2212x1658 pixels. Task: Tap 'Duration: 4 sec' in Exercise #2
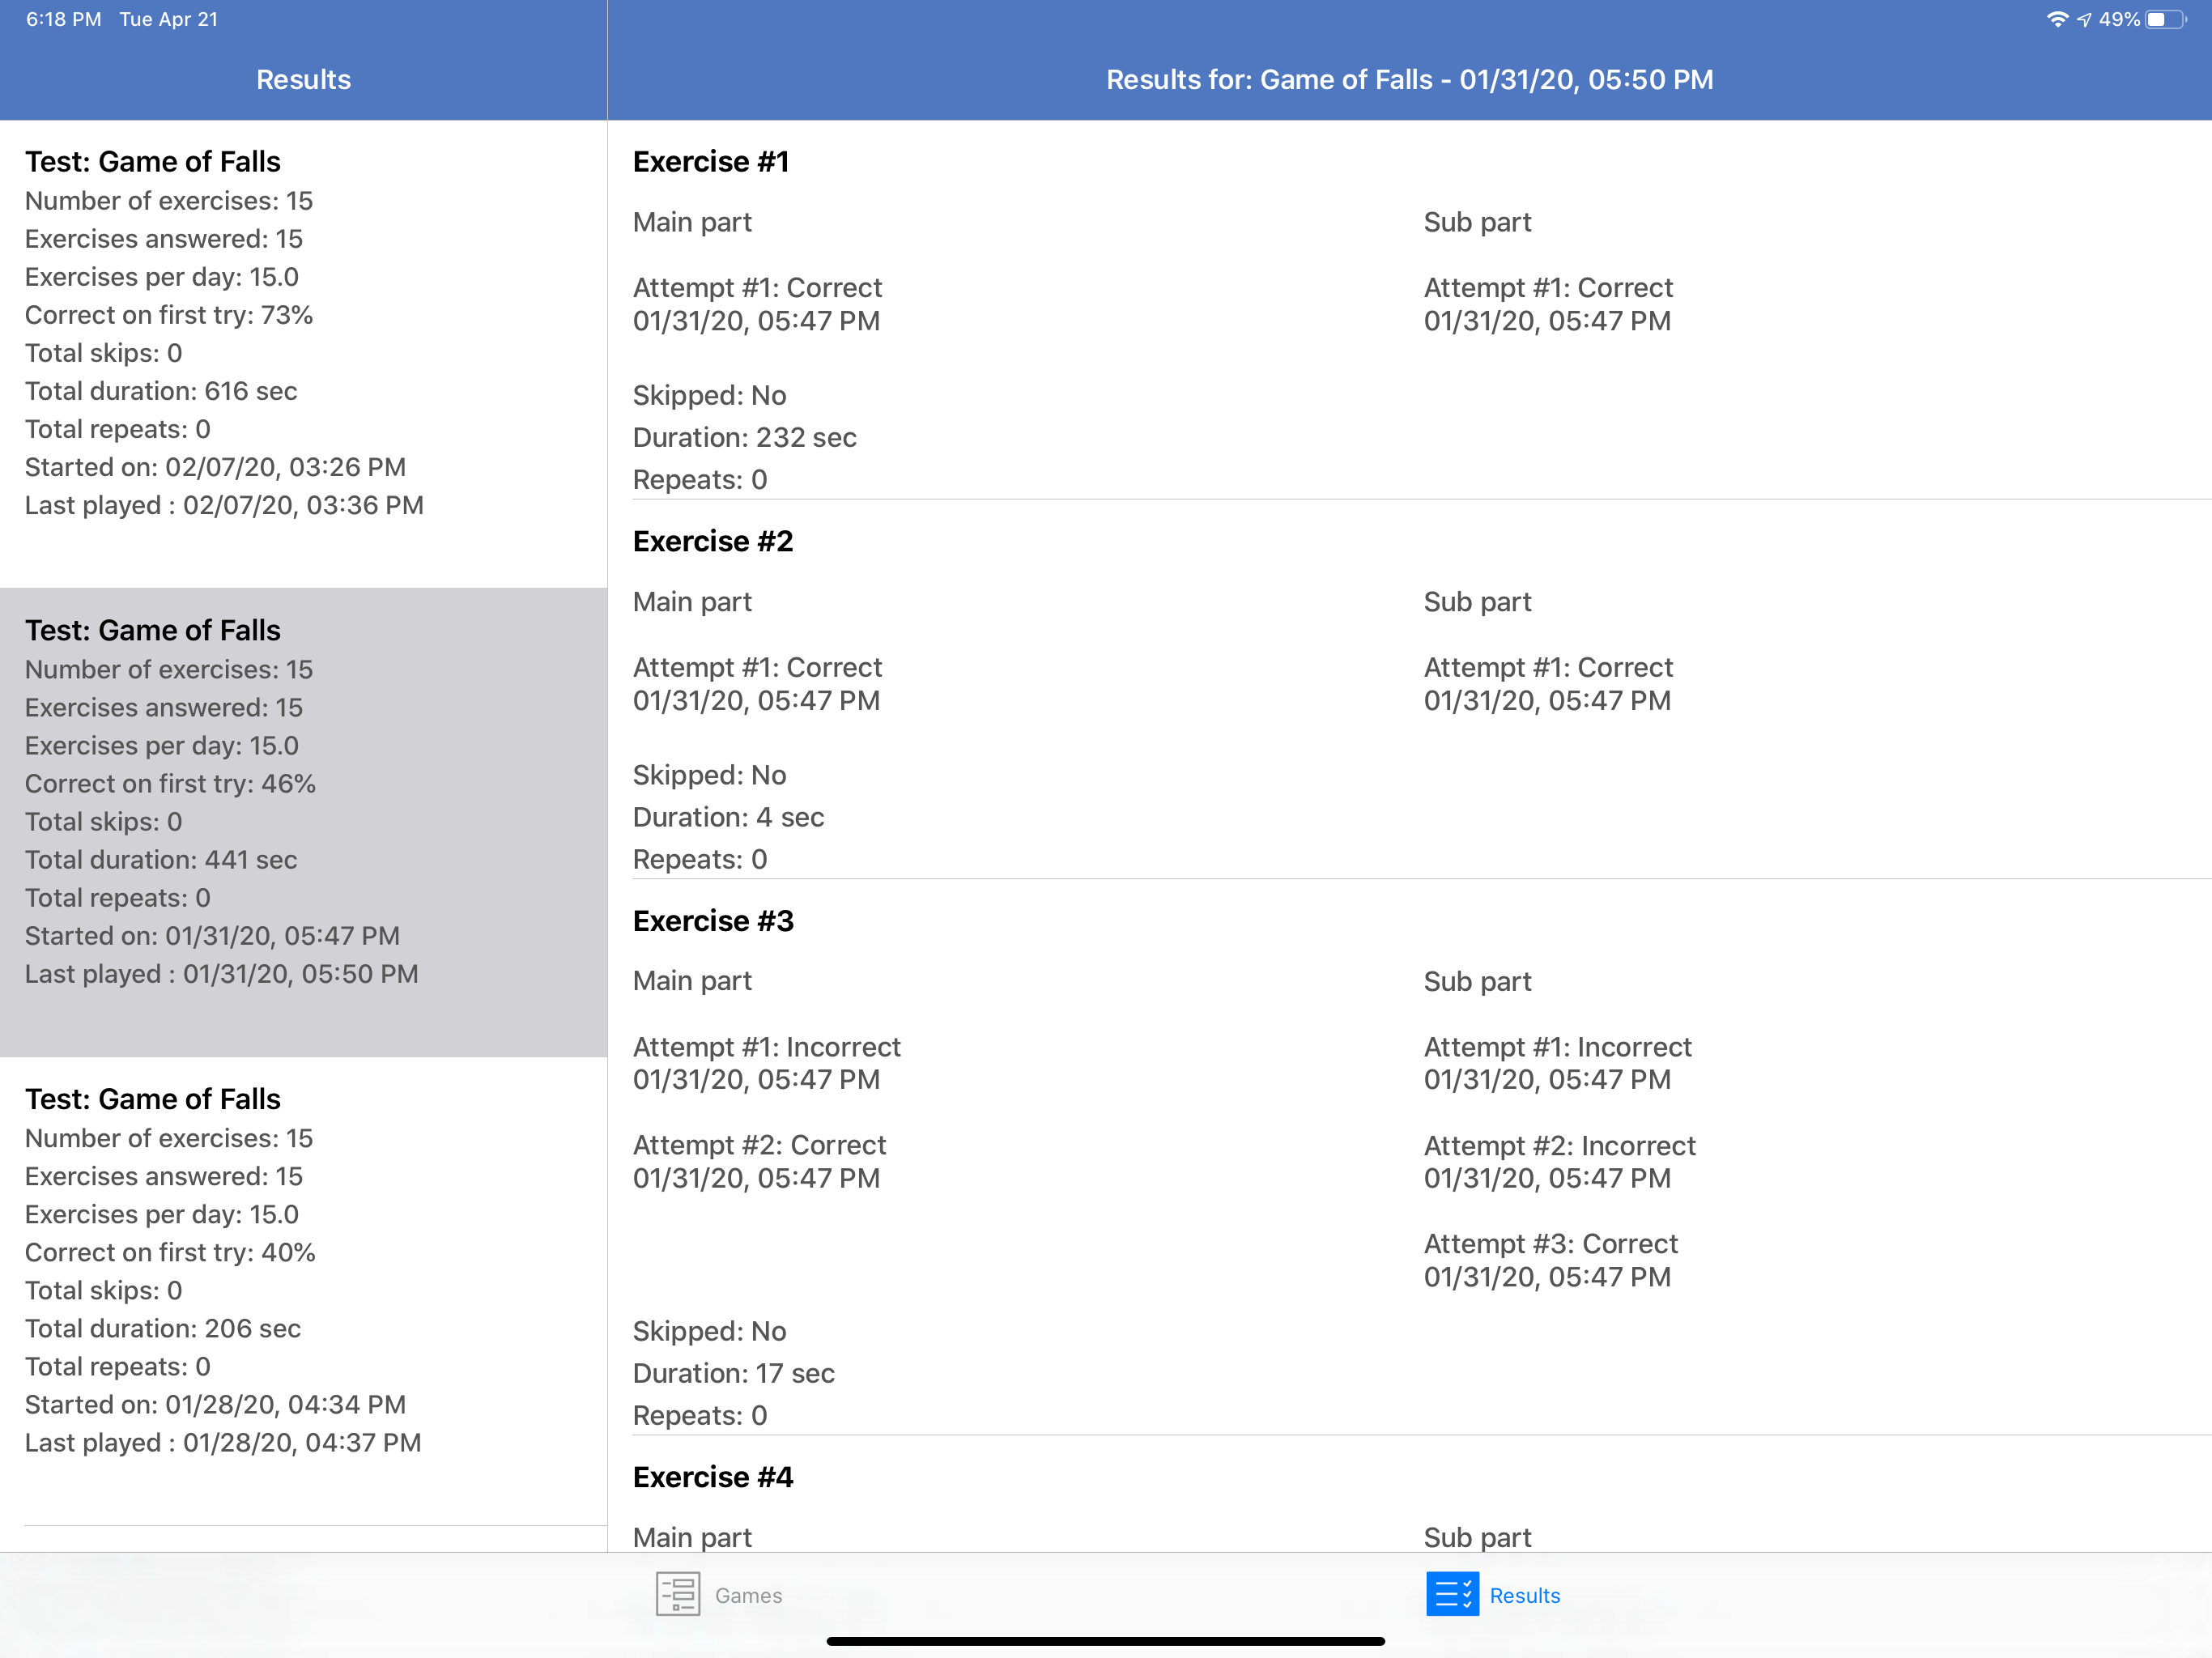click(x=728, y=817)
